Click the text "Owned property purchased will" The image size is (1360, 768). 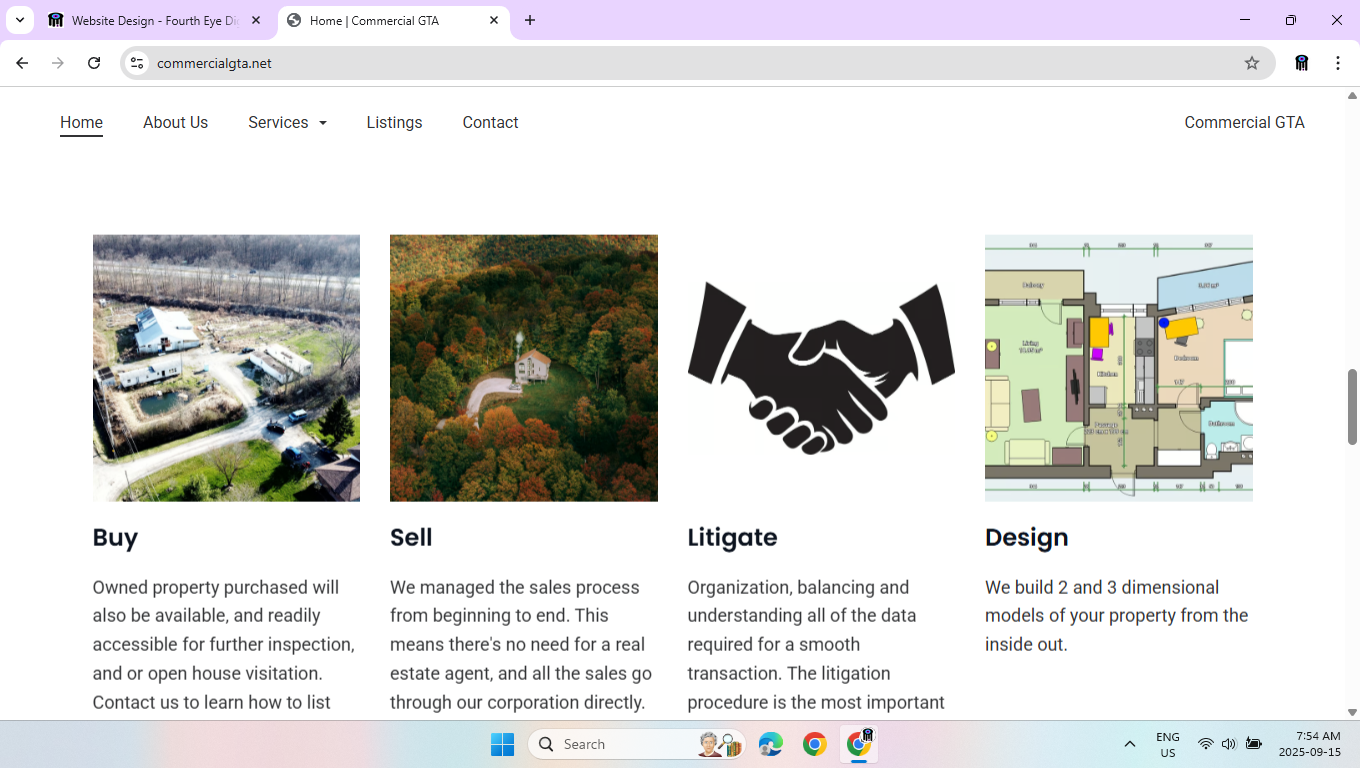pos(216,587)
